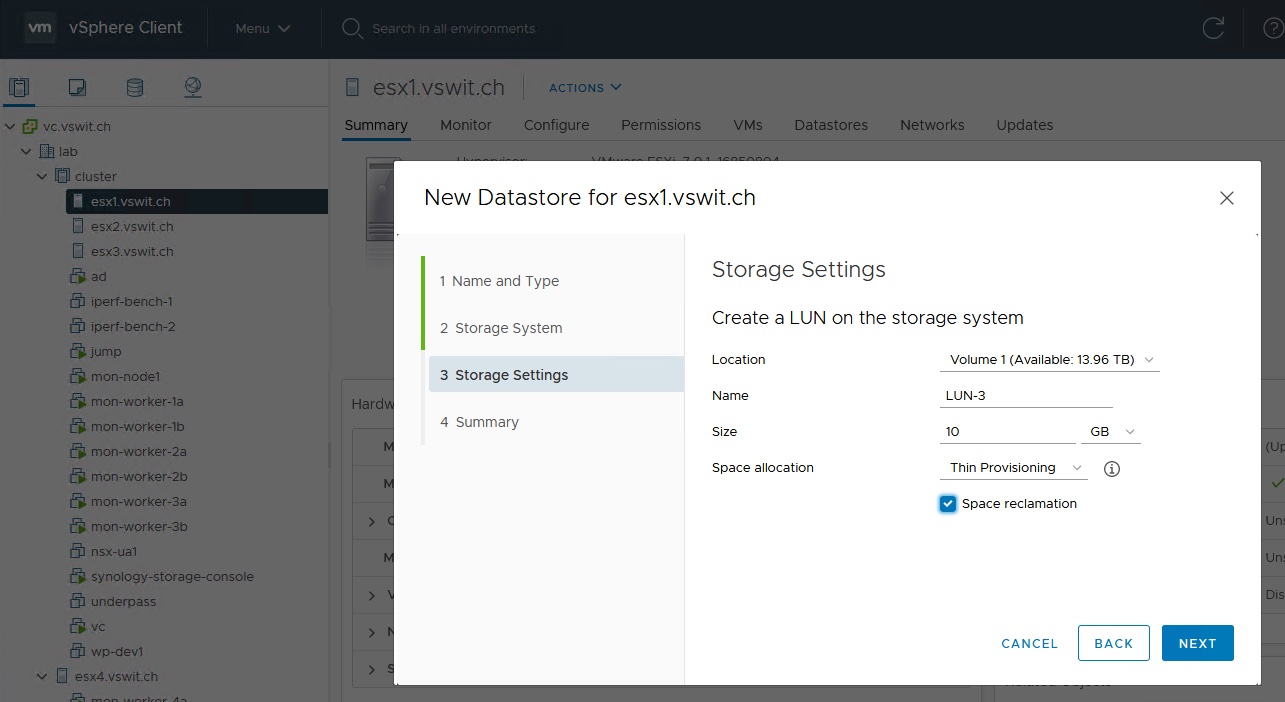Open the size unit GB dropdown
The width and height of the screenshot is (1285, 702).
[1111, 432]
